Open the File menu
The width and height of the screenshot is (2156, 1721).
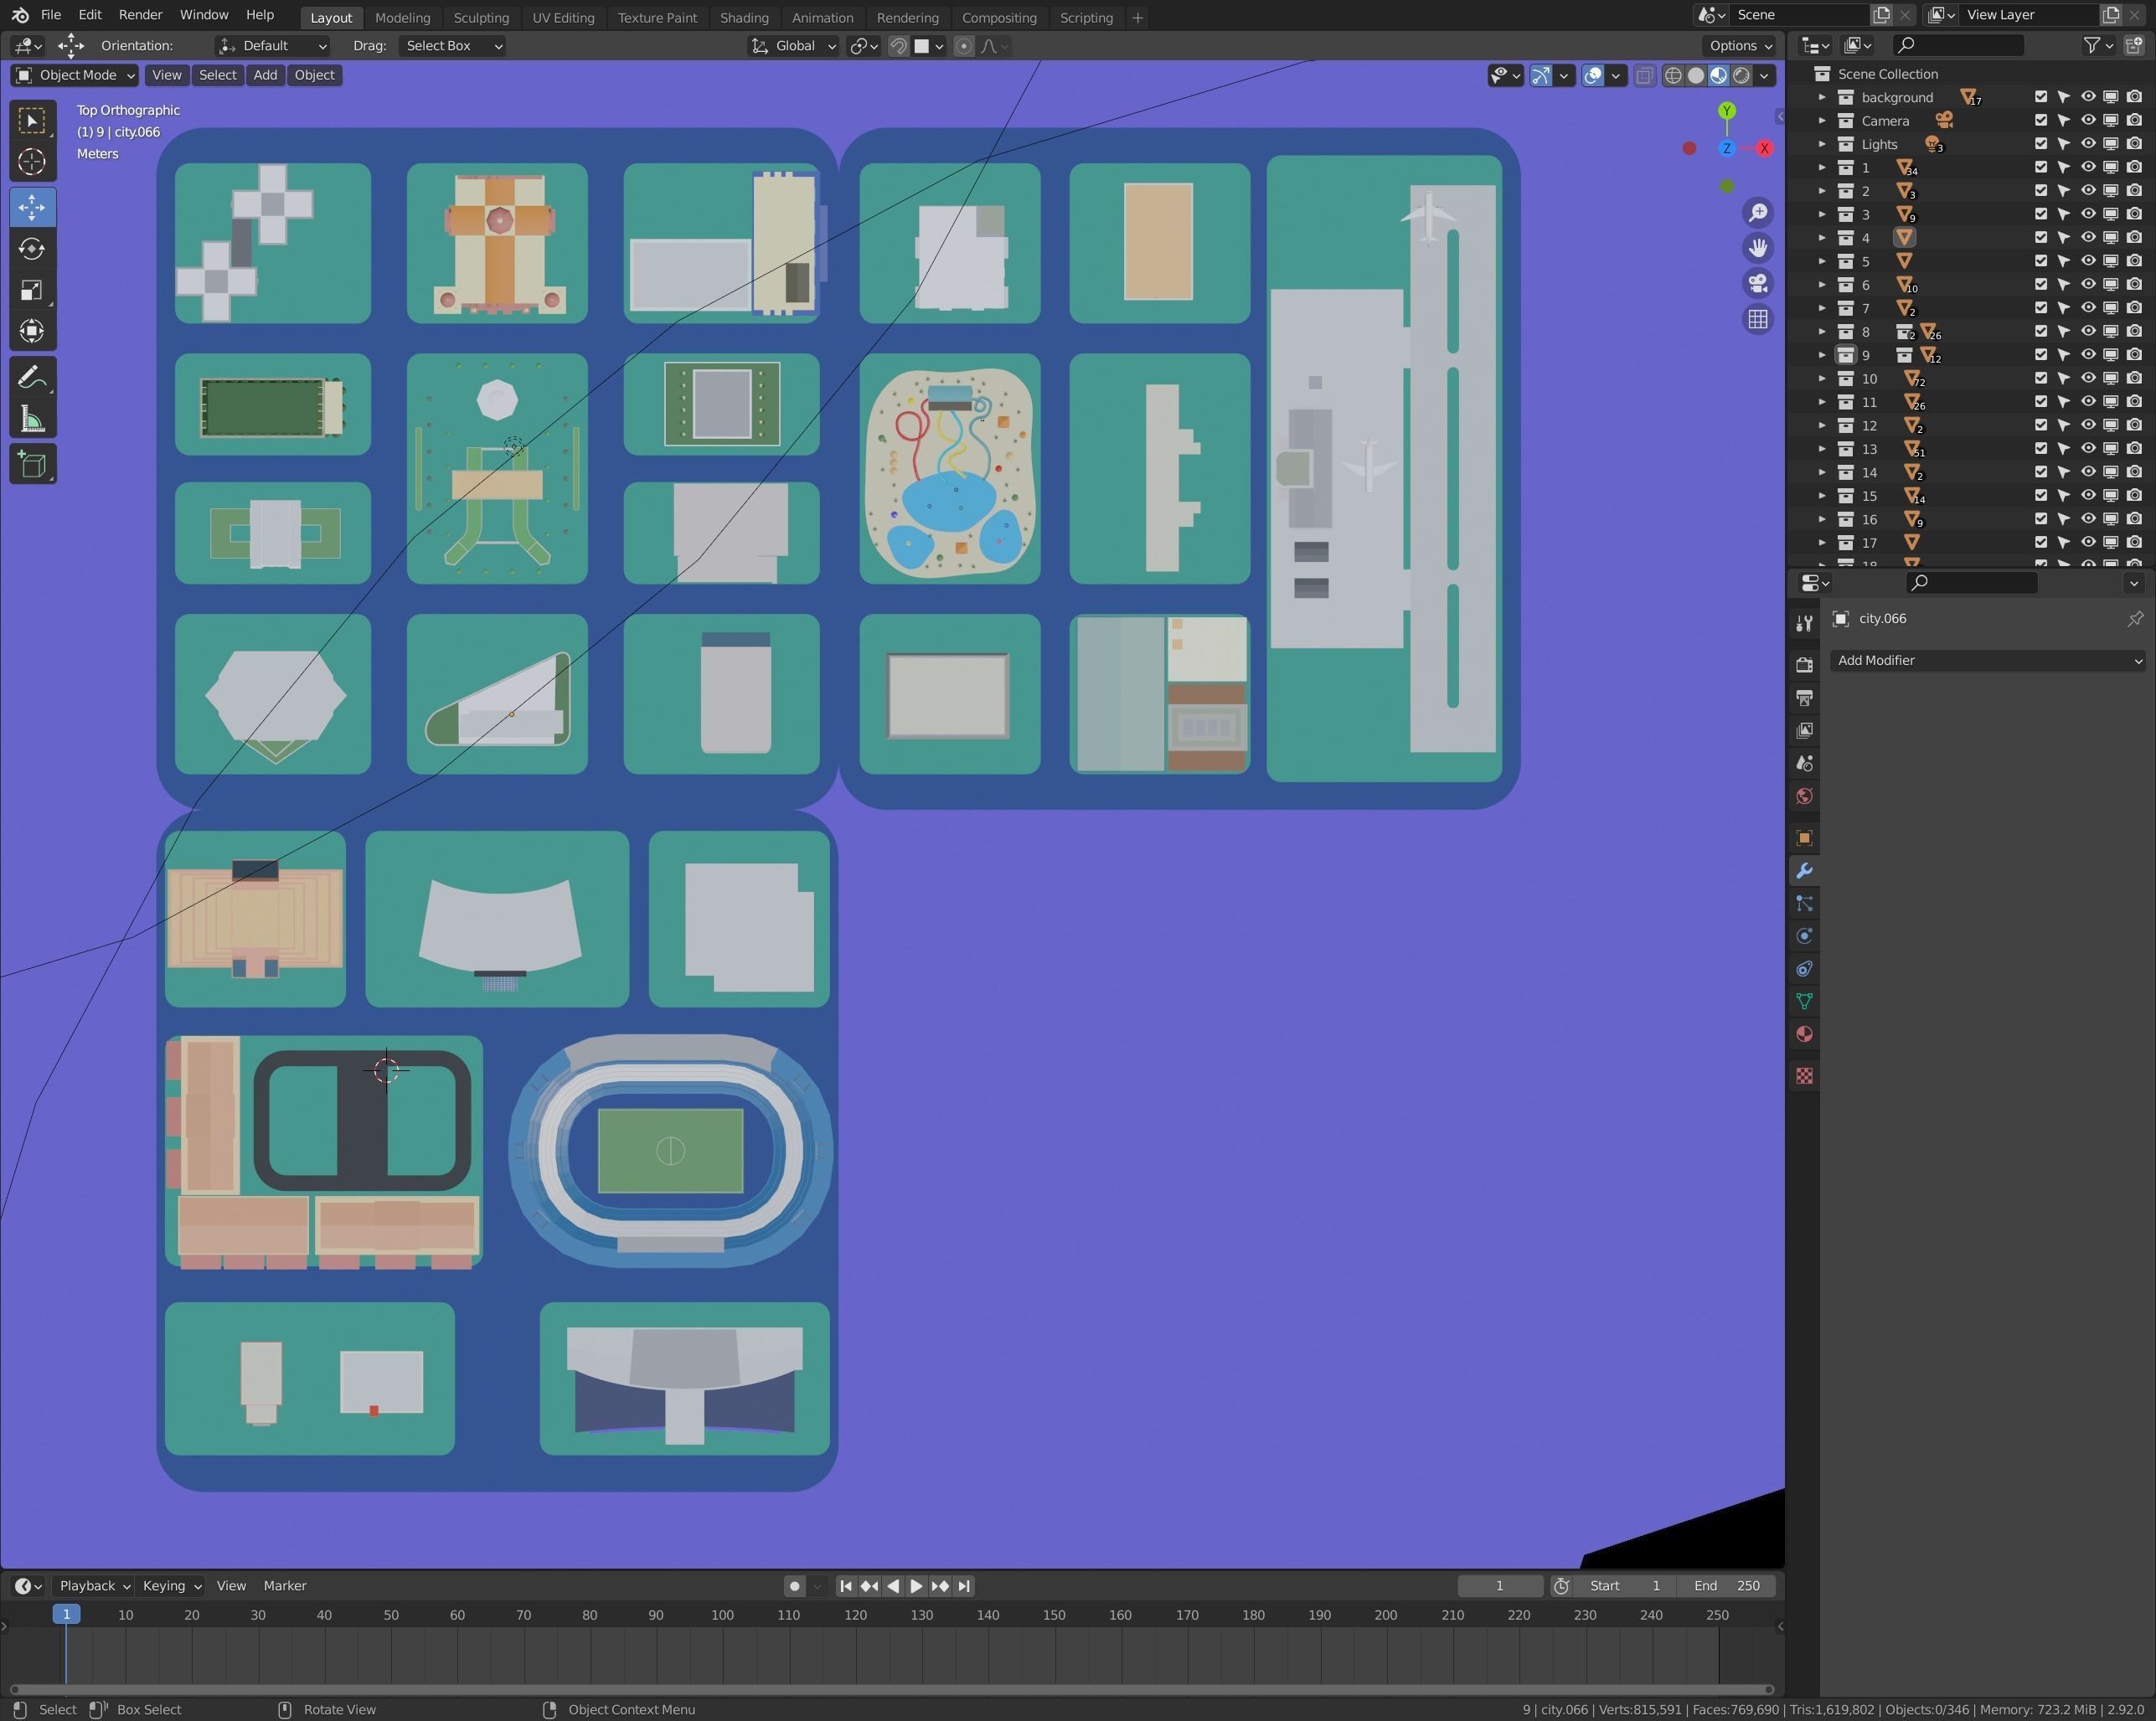50,15
